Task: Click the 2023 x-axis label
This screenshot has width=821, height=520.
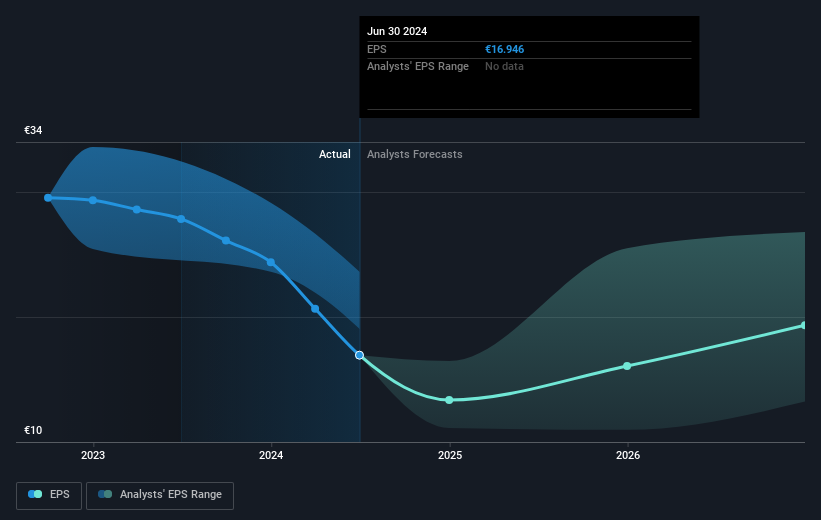Action: point(93,455)
